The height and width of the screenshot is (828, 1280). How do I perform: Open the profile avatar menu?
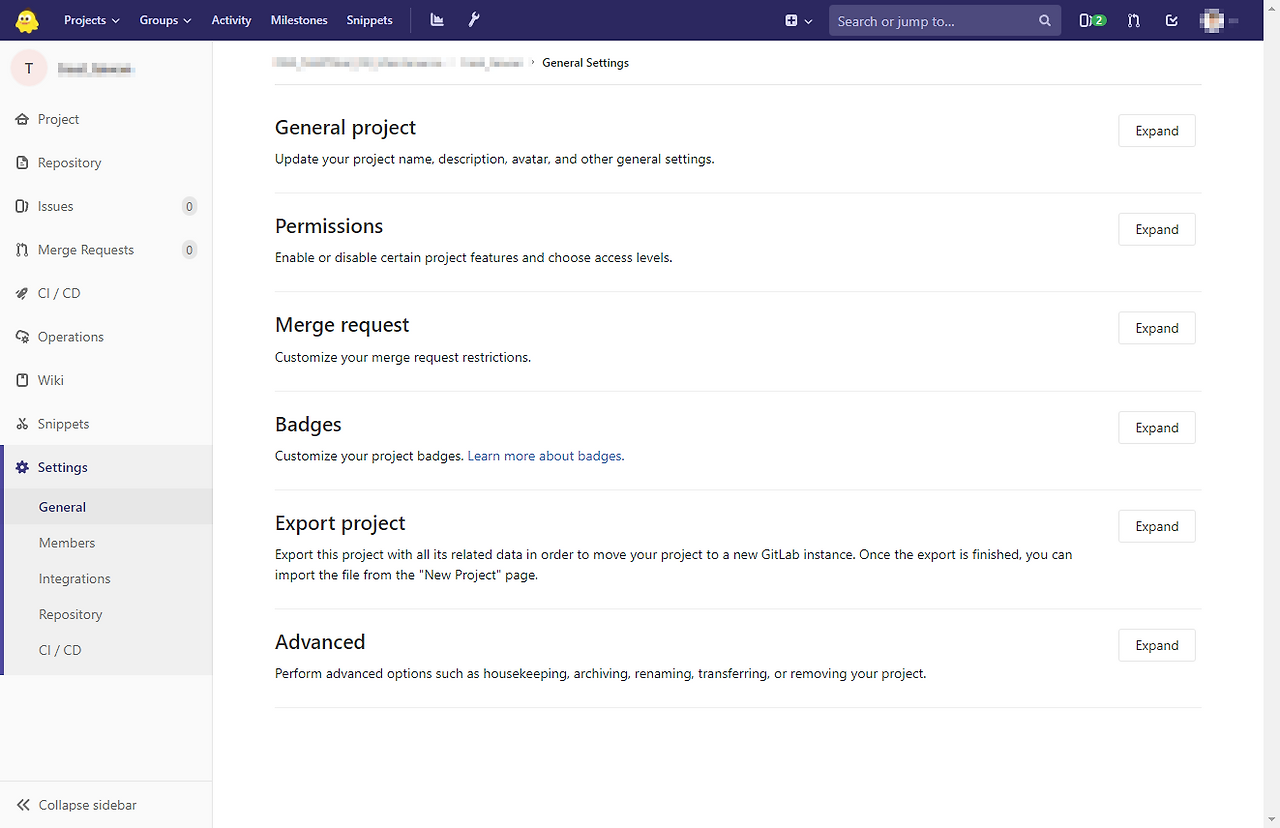tap(1211, 20)
